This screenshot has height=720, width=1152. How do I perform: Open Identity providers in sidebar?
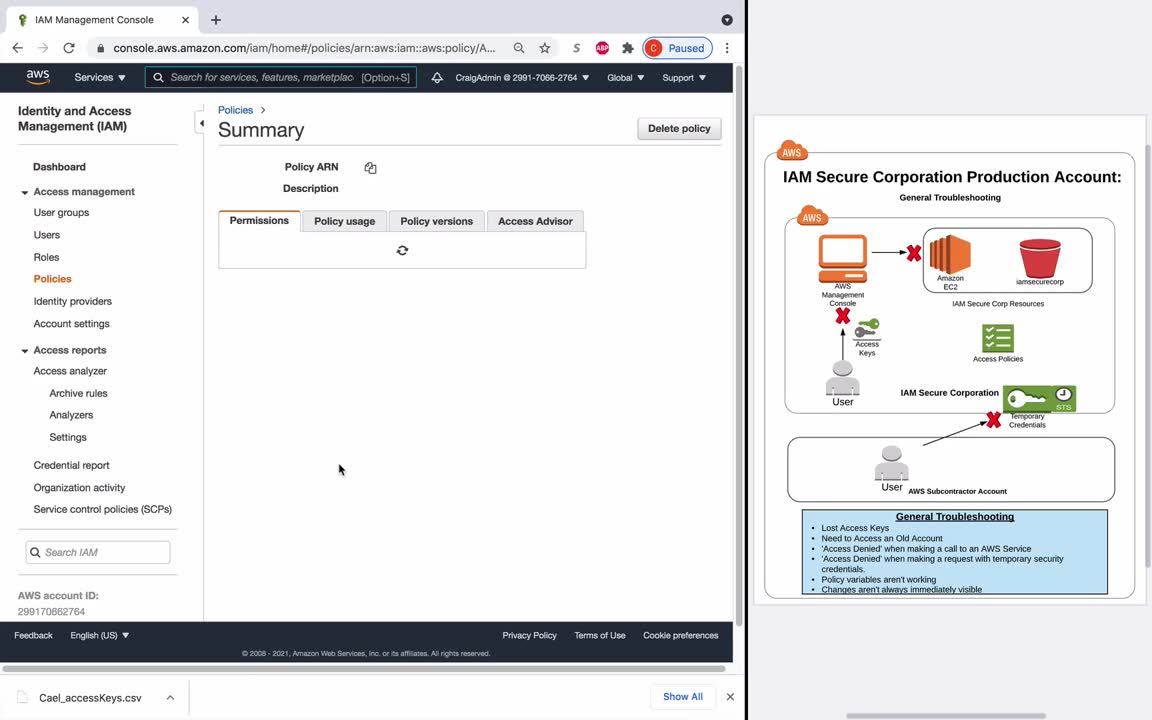click(x=73, y=301)
